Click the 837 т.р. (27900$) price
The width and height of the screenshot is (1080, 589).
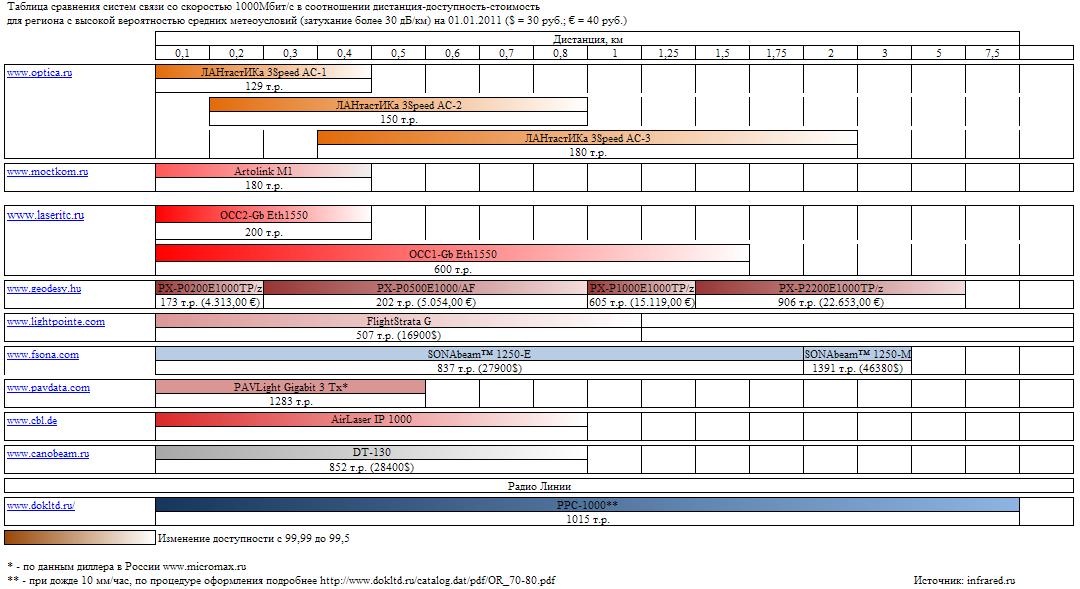tap(479, 368)
